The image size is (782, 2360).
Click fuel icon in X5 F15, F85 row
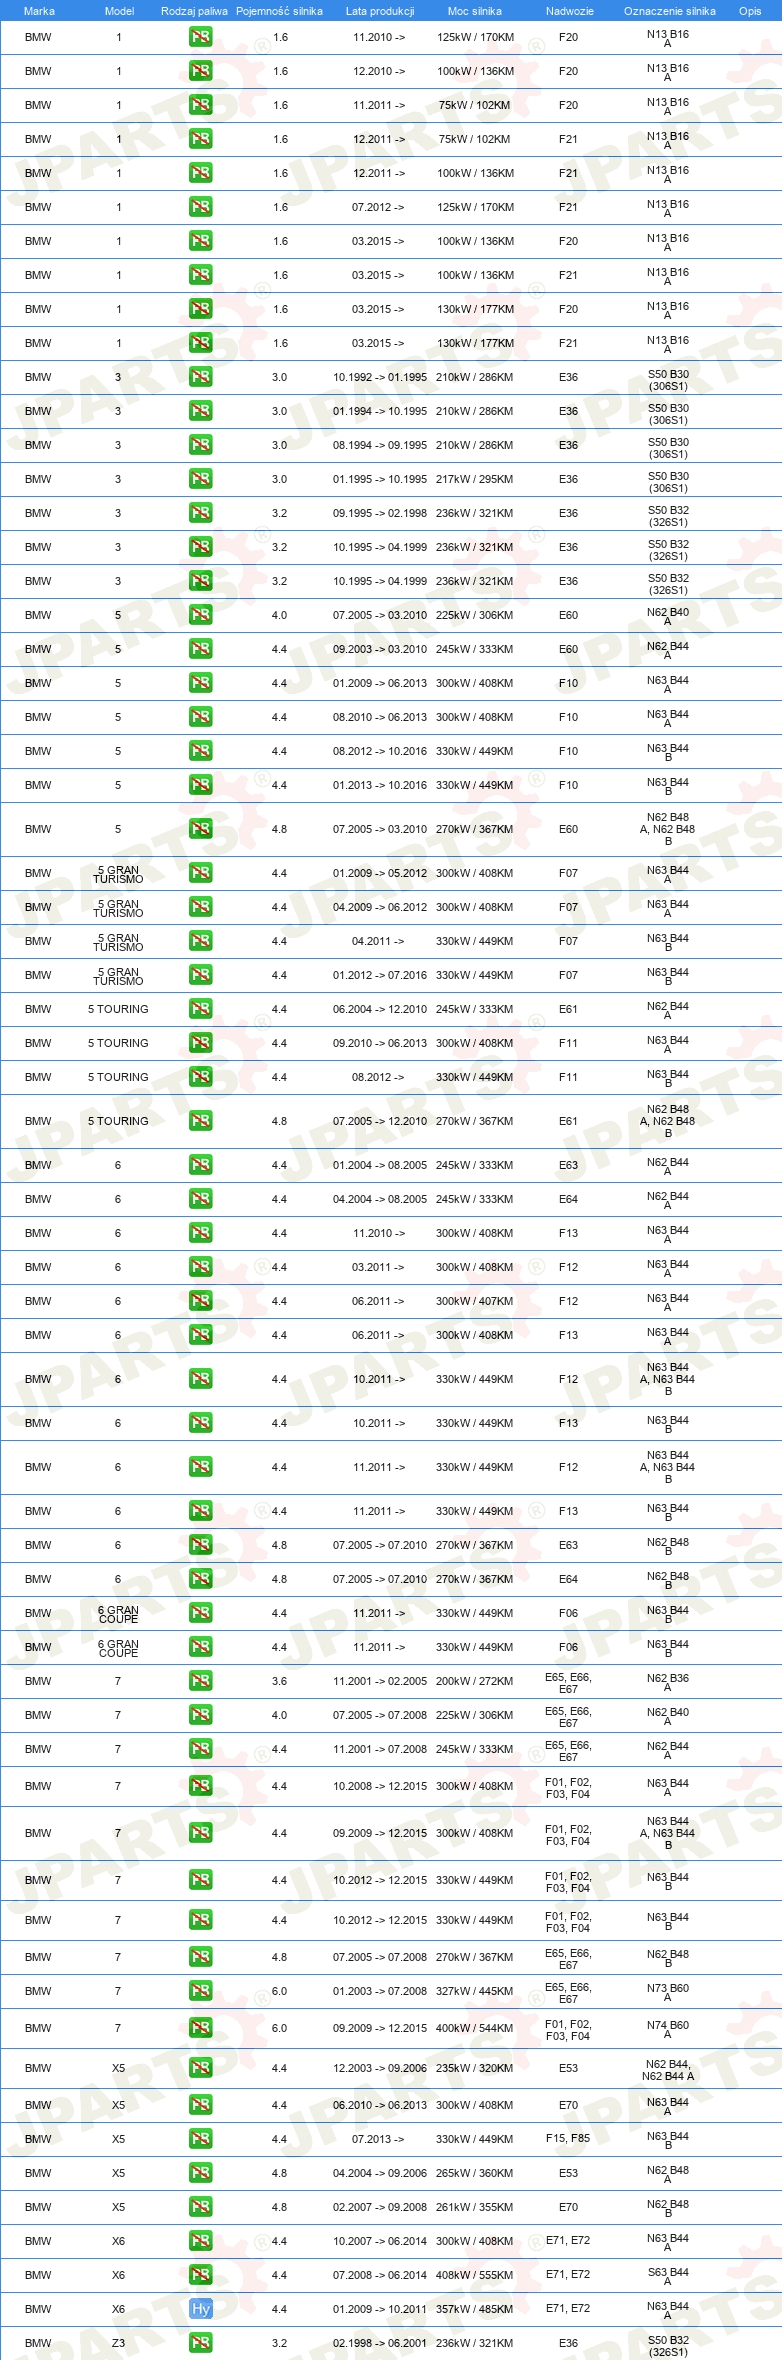pyautogui.click(x=201, y=2139)
